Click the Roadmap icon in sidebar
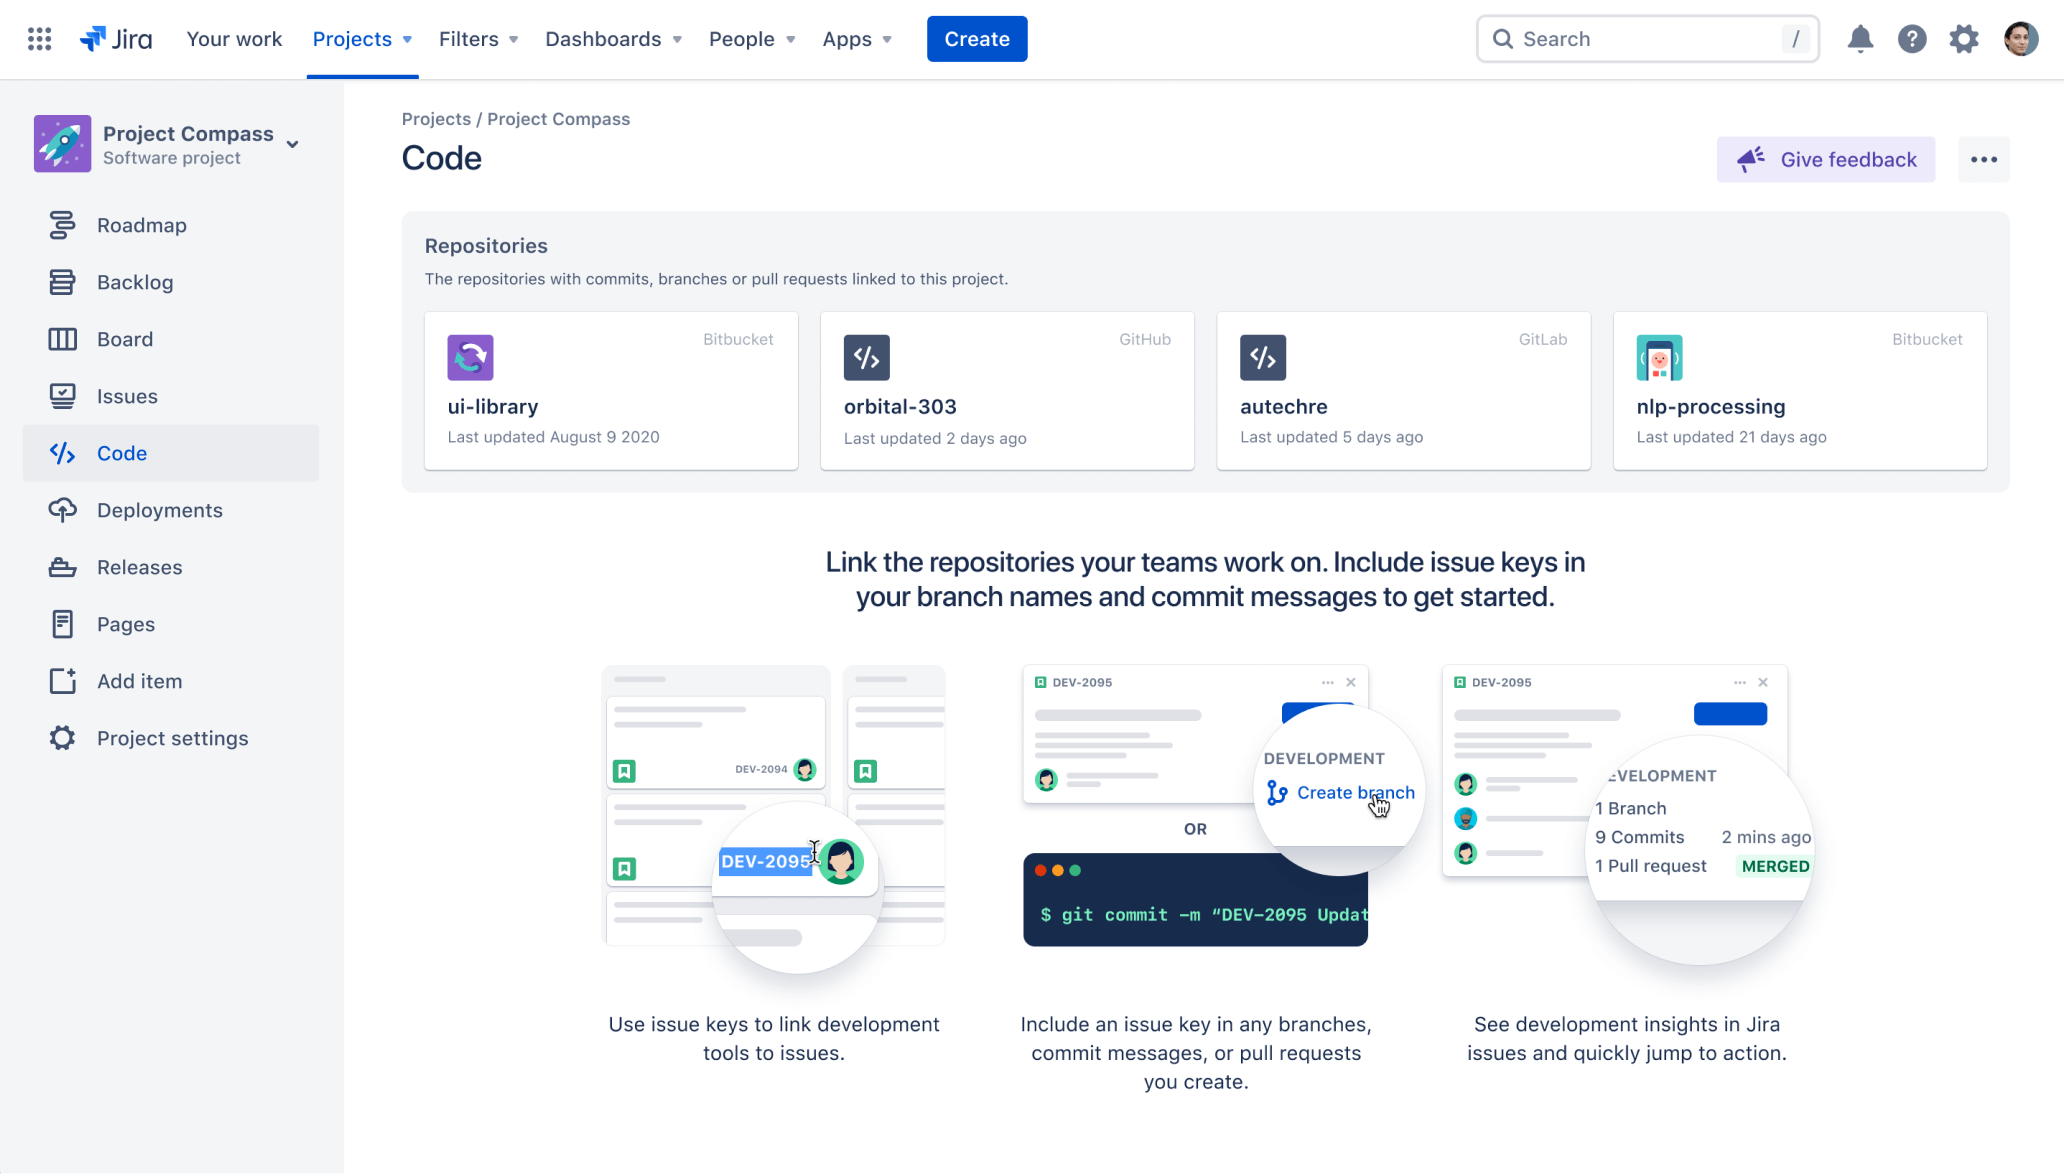 (61, 224)
